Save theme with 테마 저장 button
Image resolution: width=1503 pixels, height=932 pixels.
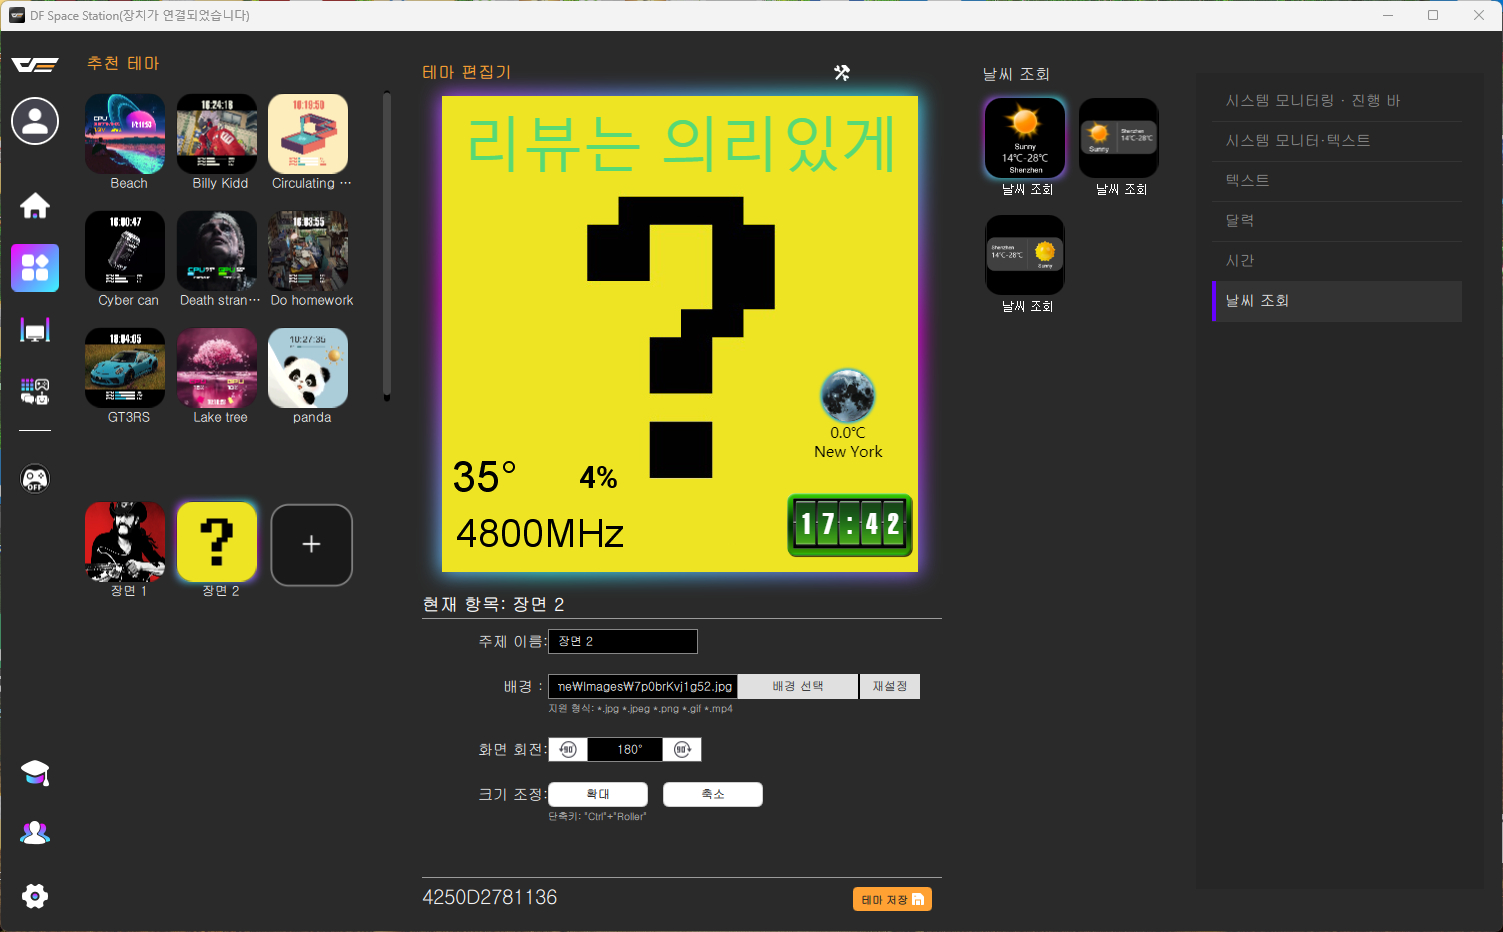(x=892, y=900)
